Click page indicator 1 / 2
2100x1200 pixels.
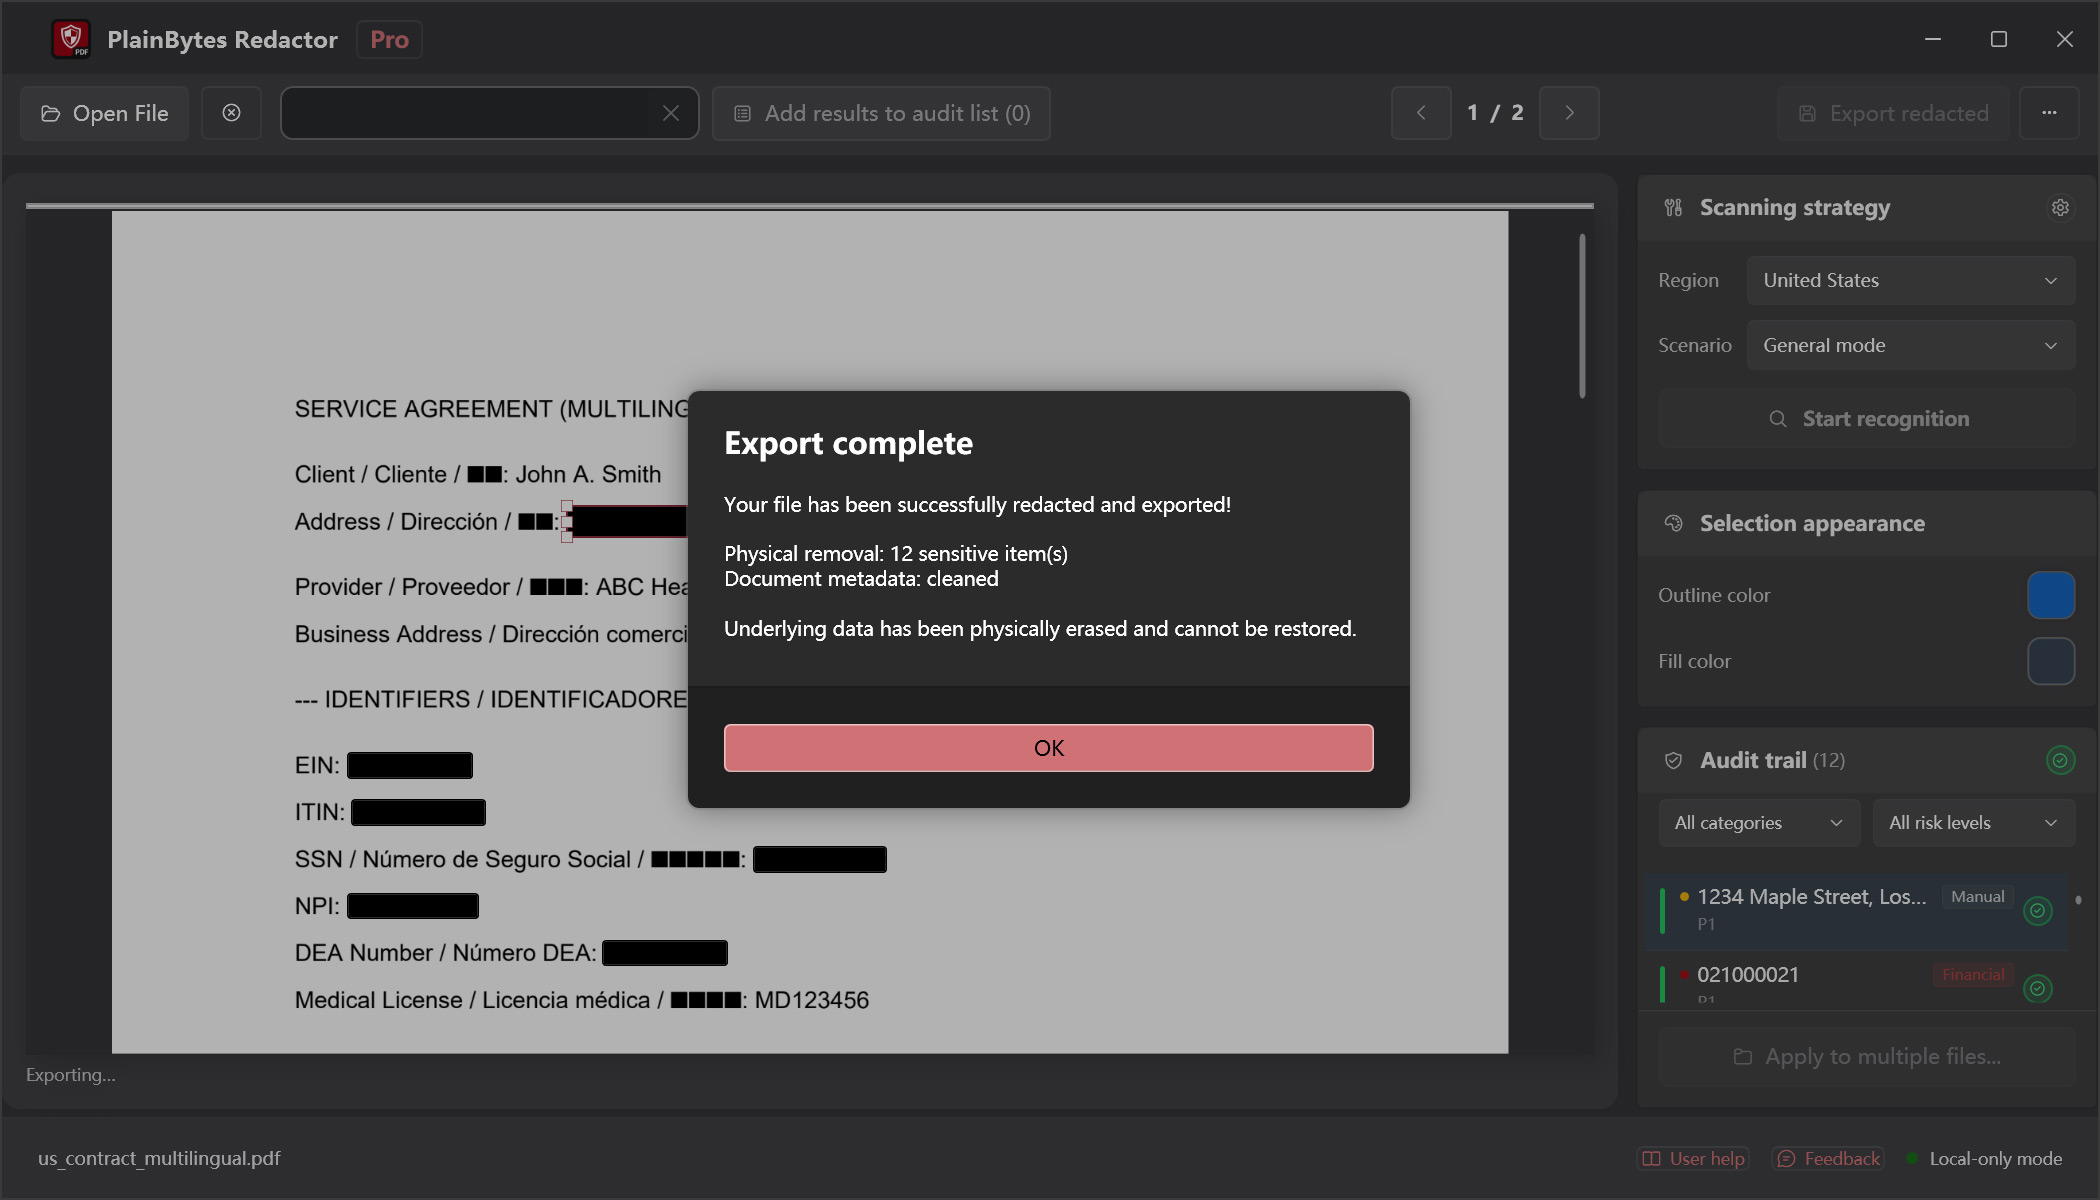[1495, 113]
